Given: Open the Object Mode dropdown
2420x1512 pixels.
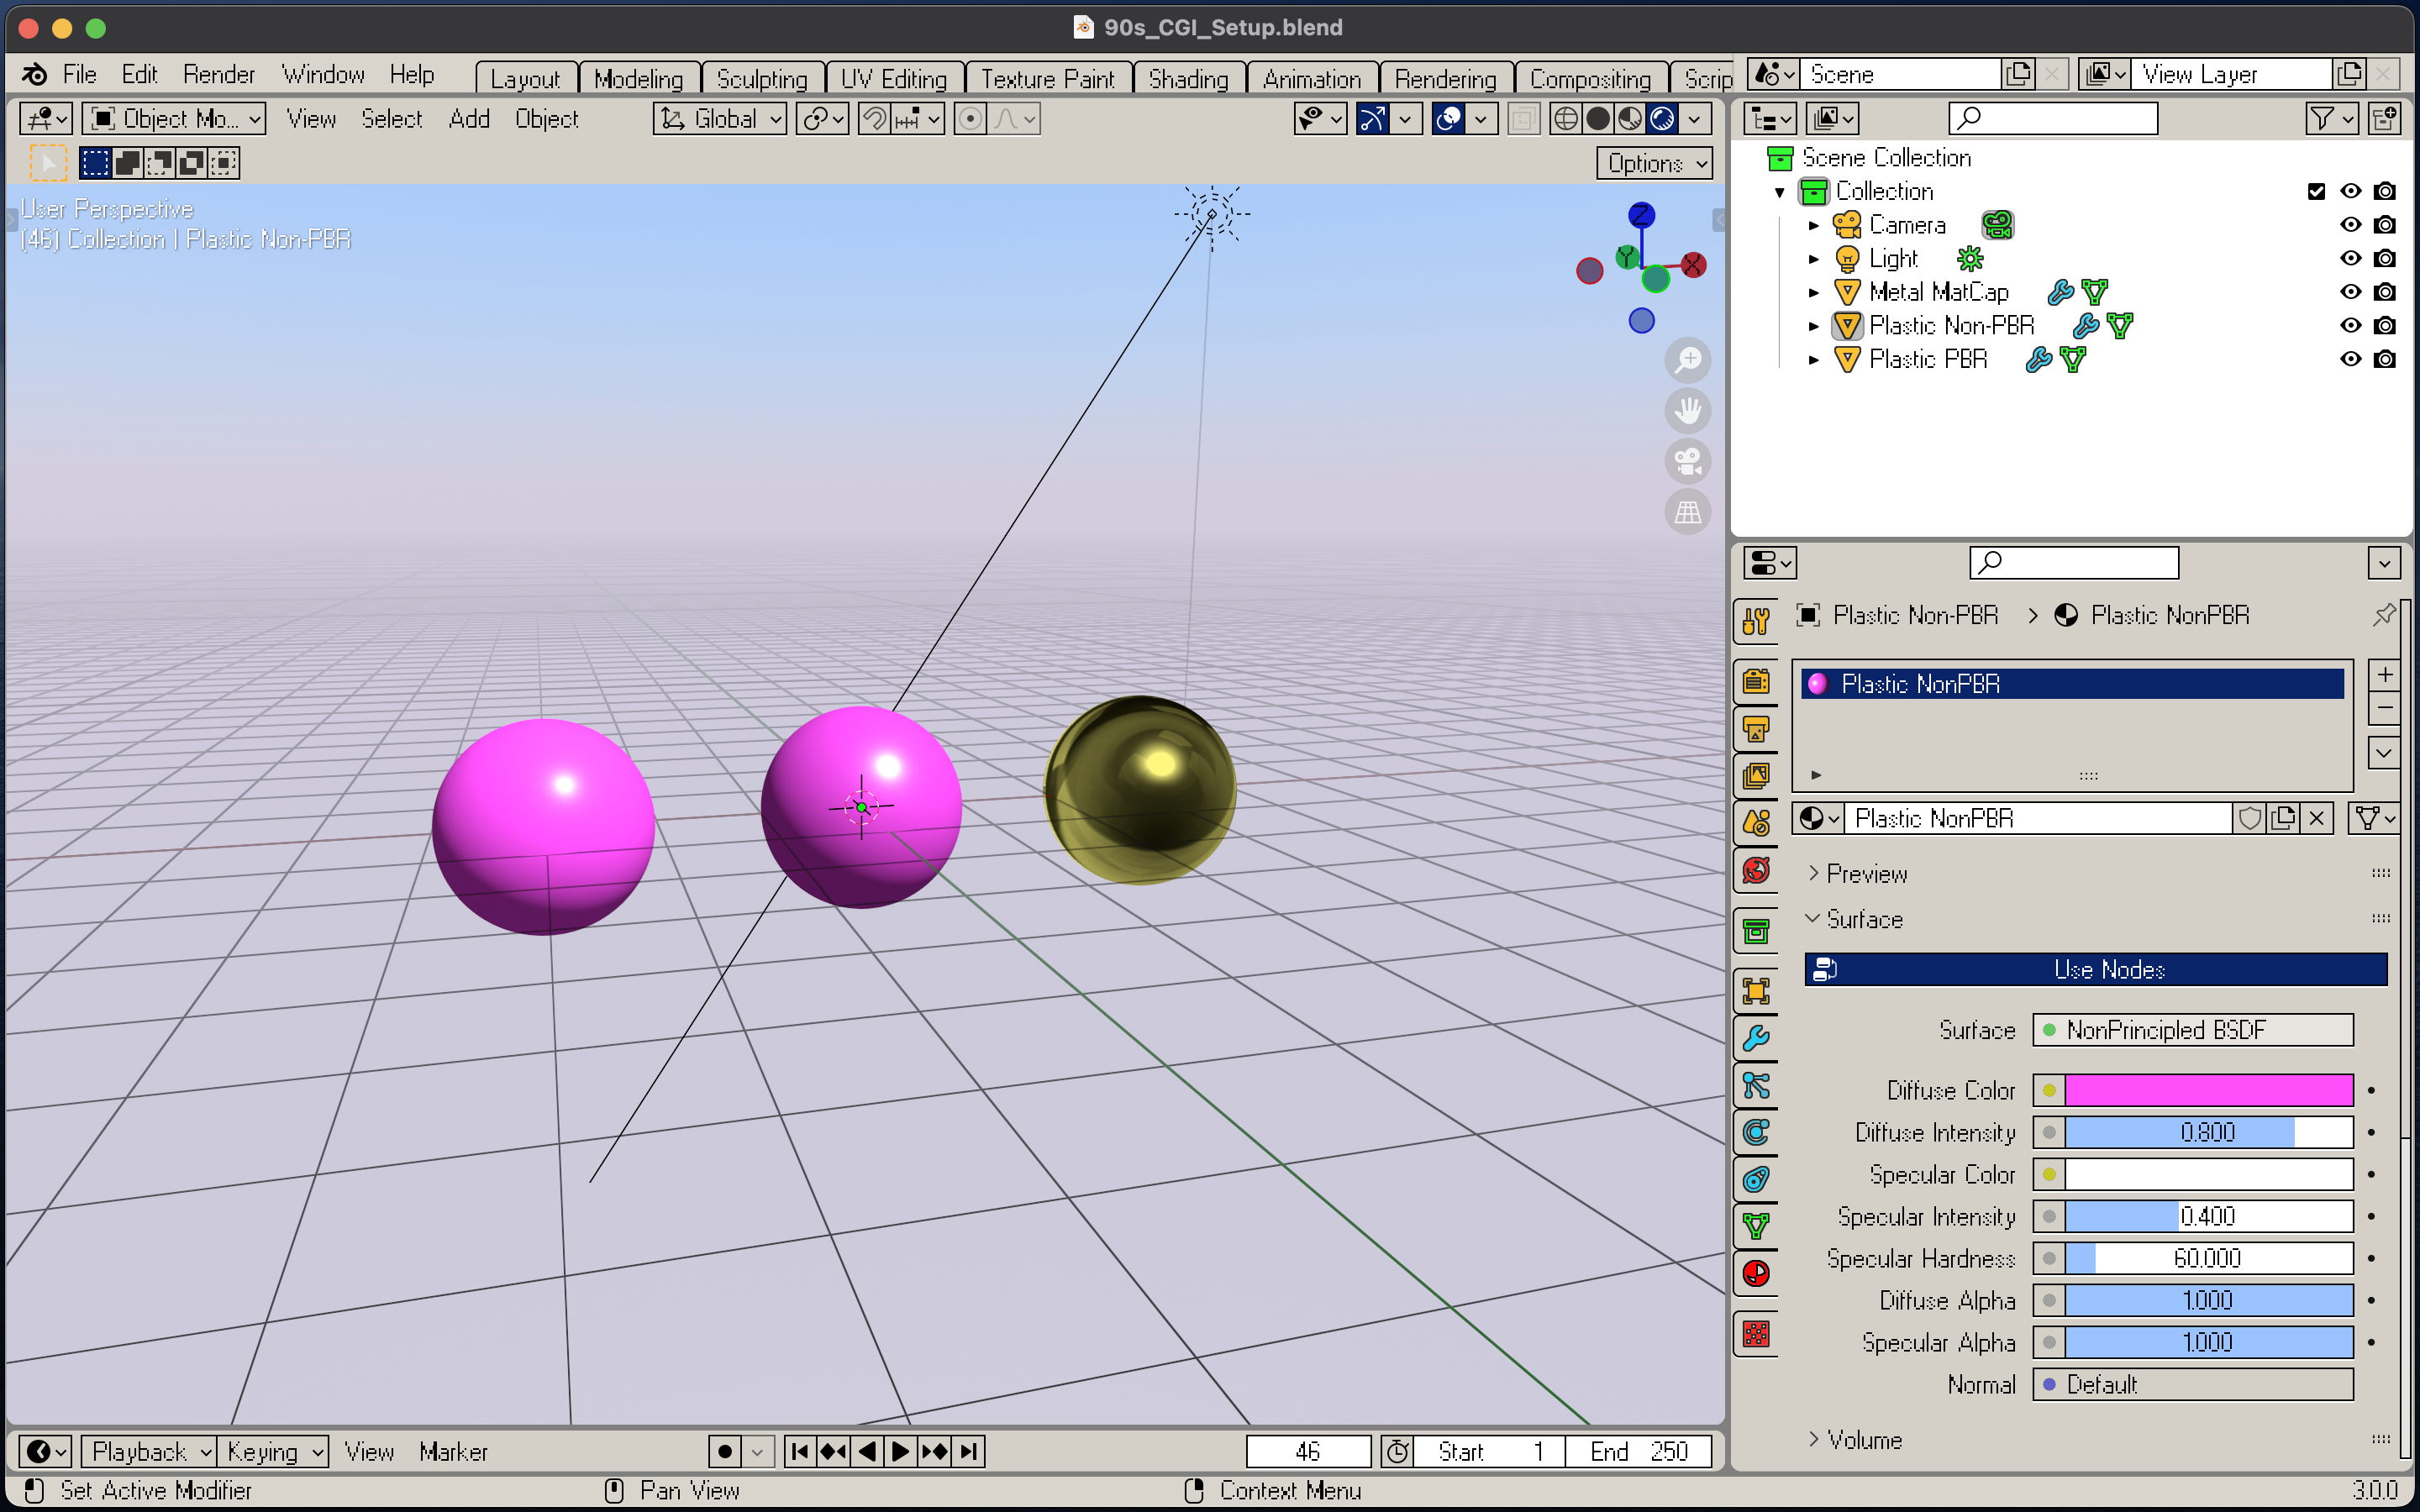Looking at the screenshot, I should (x=174, y=119).
